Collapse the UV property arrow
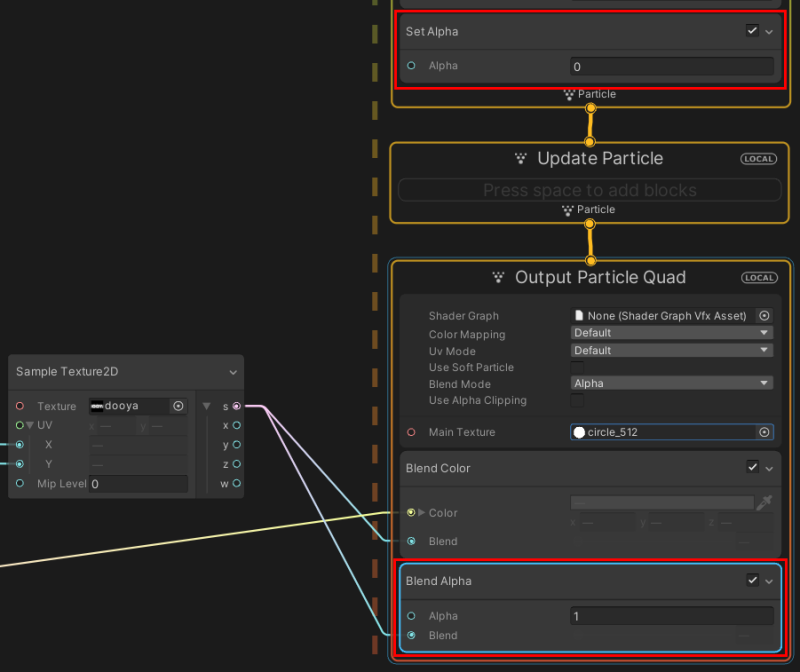800x672 pixels. point(30,425)
